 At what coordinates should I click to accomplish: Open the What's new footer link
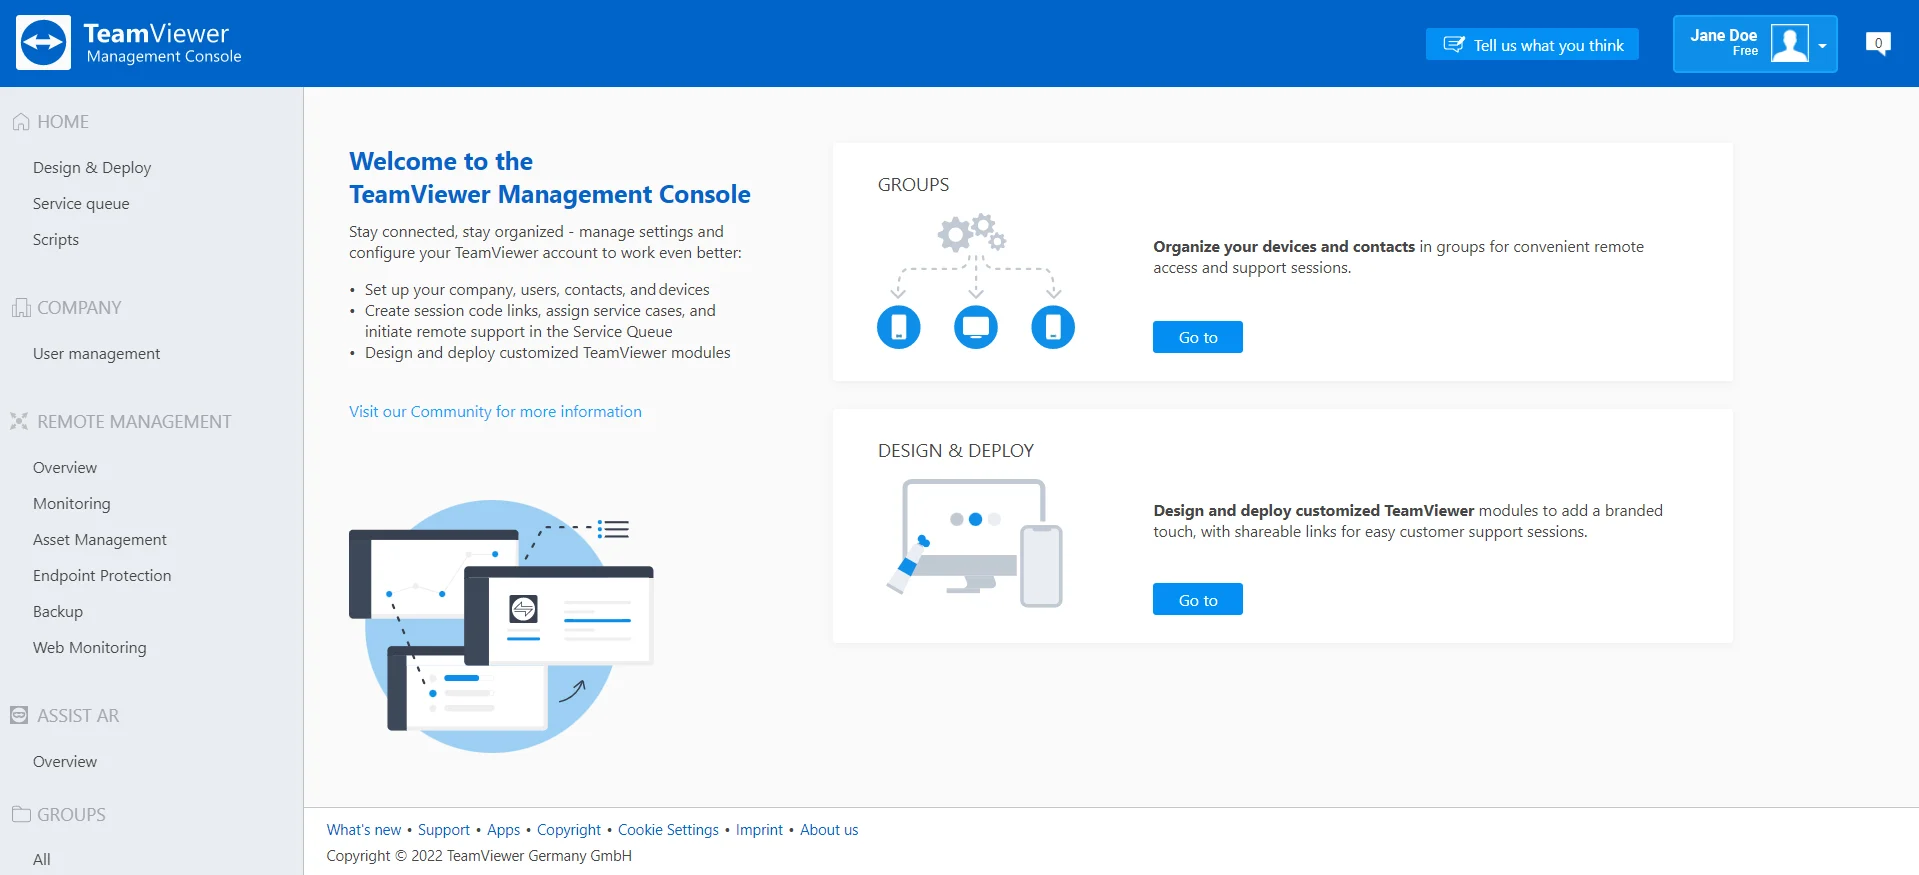click(x=364, y=830)
